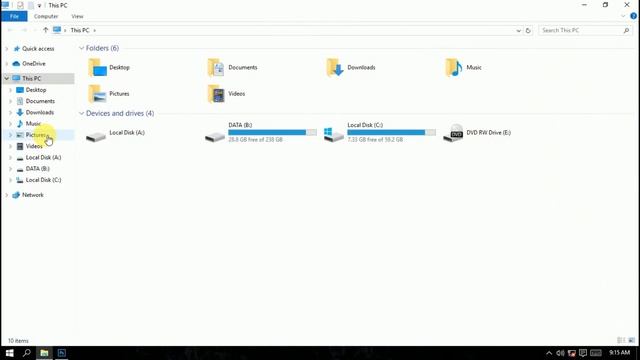Open the Documents folder icon in main pane
The image size is (640, 360).
[x=216, y=67]
